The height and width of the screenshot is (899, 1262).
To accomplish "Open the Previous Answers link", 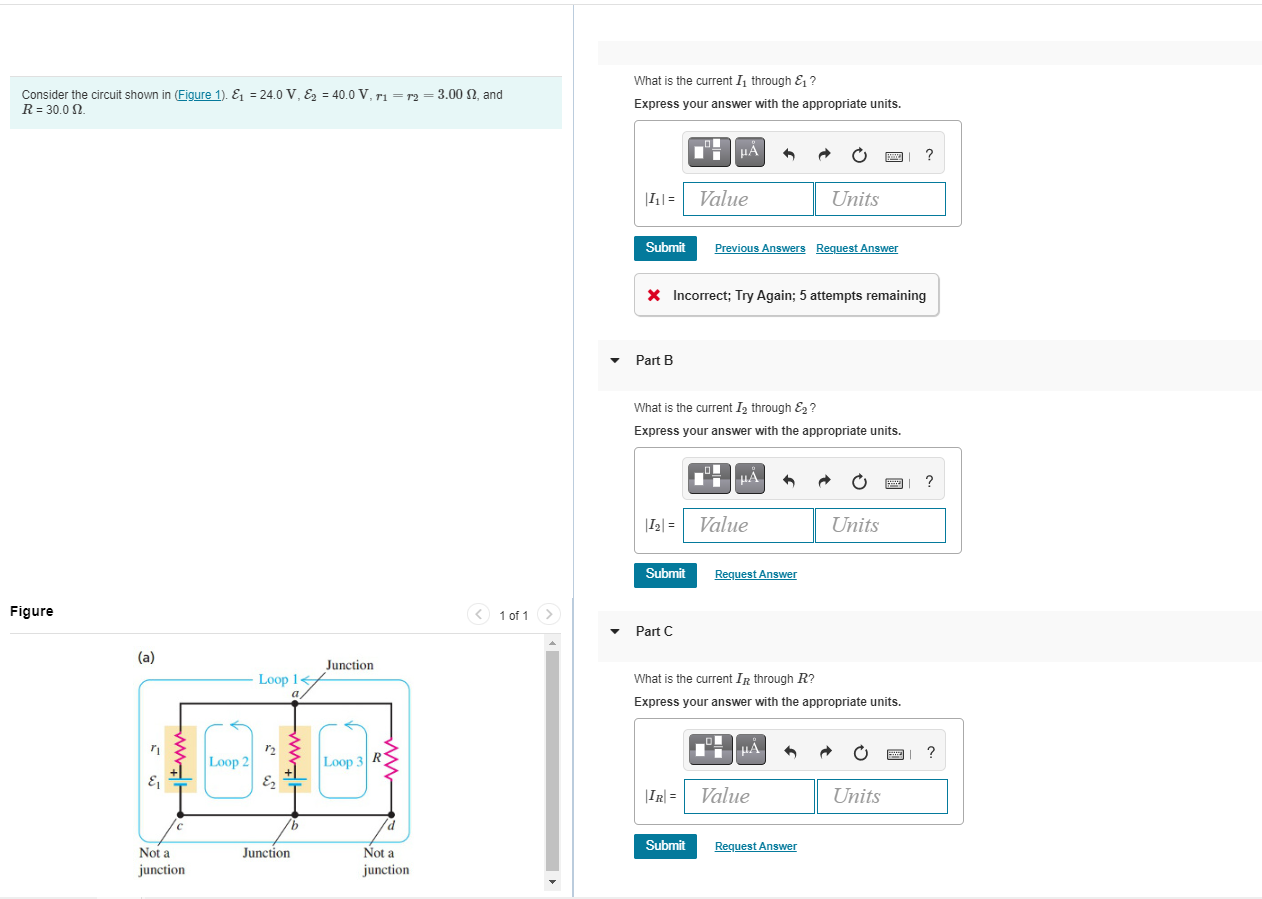I will [x=760, y=248].
